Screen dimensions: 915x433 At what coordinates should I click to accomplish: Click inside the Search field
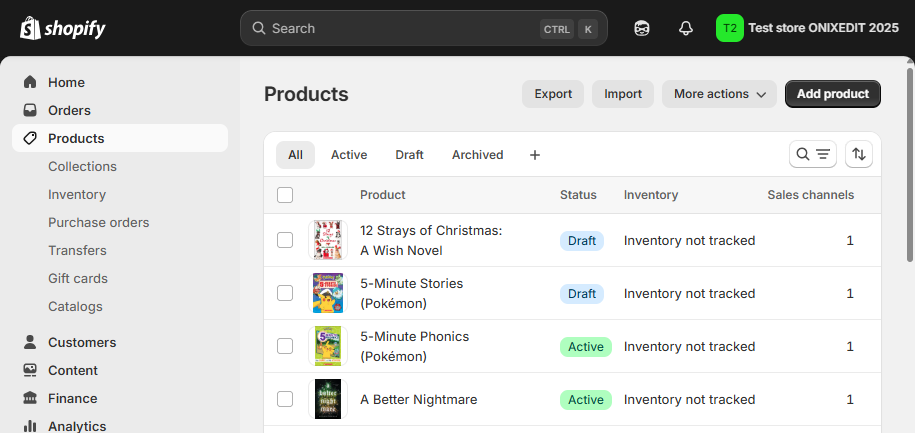[x=424, y=28]
